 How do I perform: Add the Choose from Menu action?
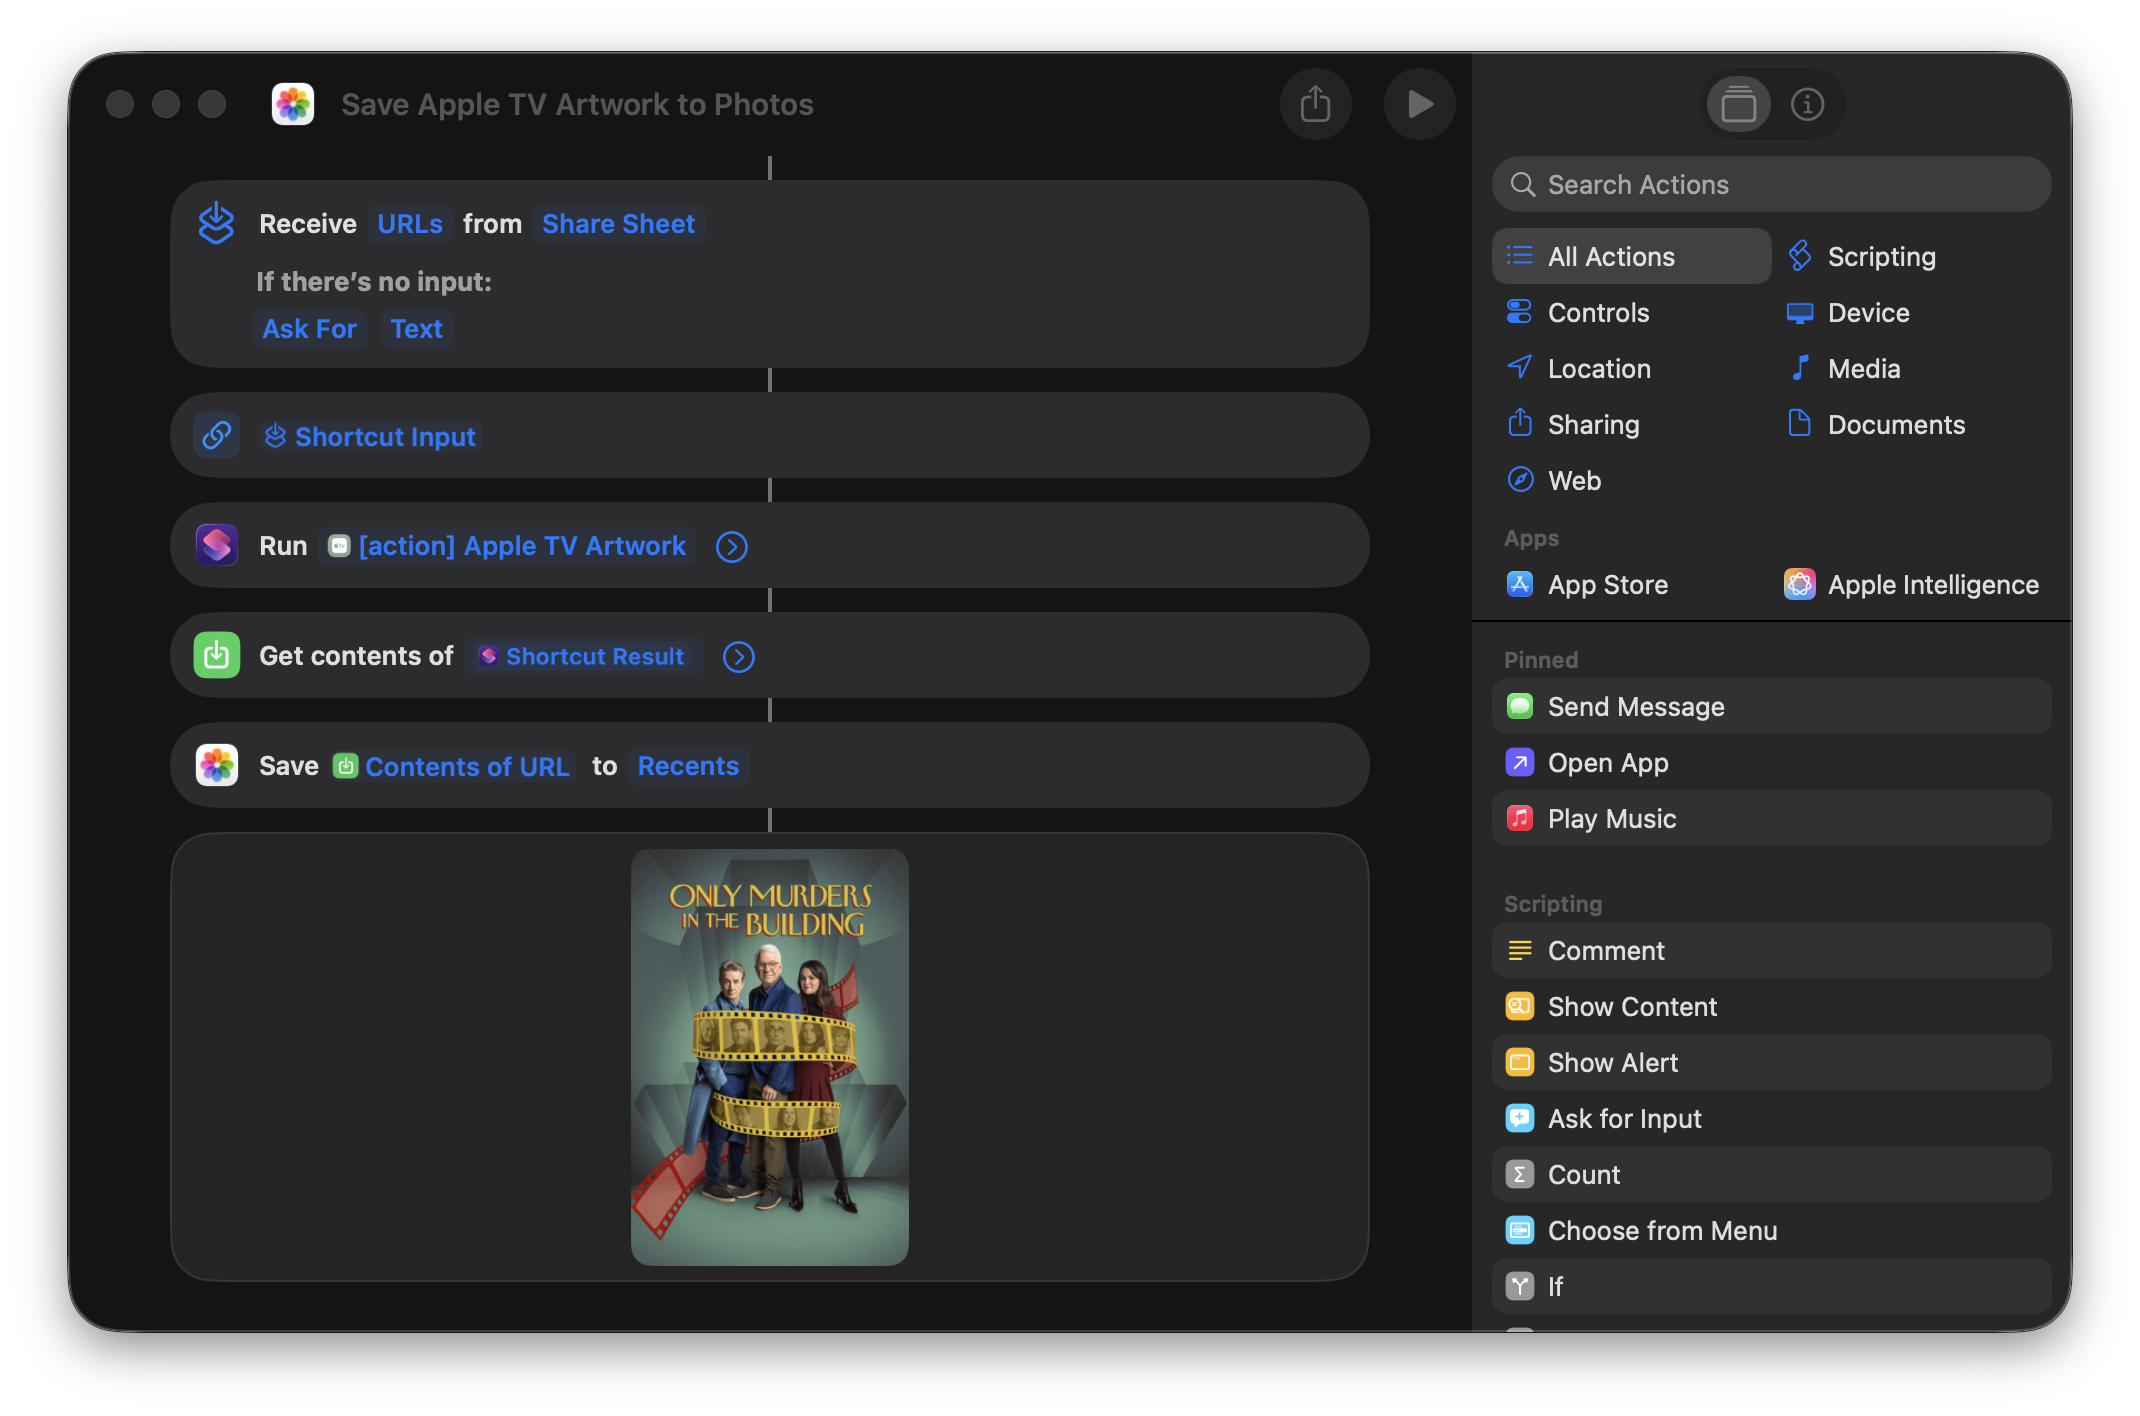(1771, 1230)
